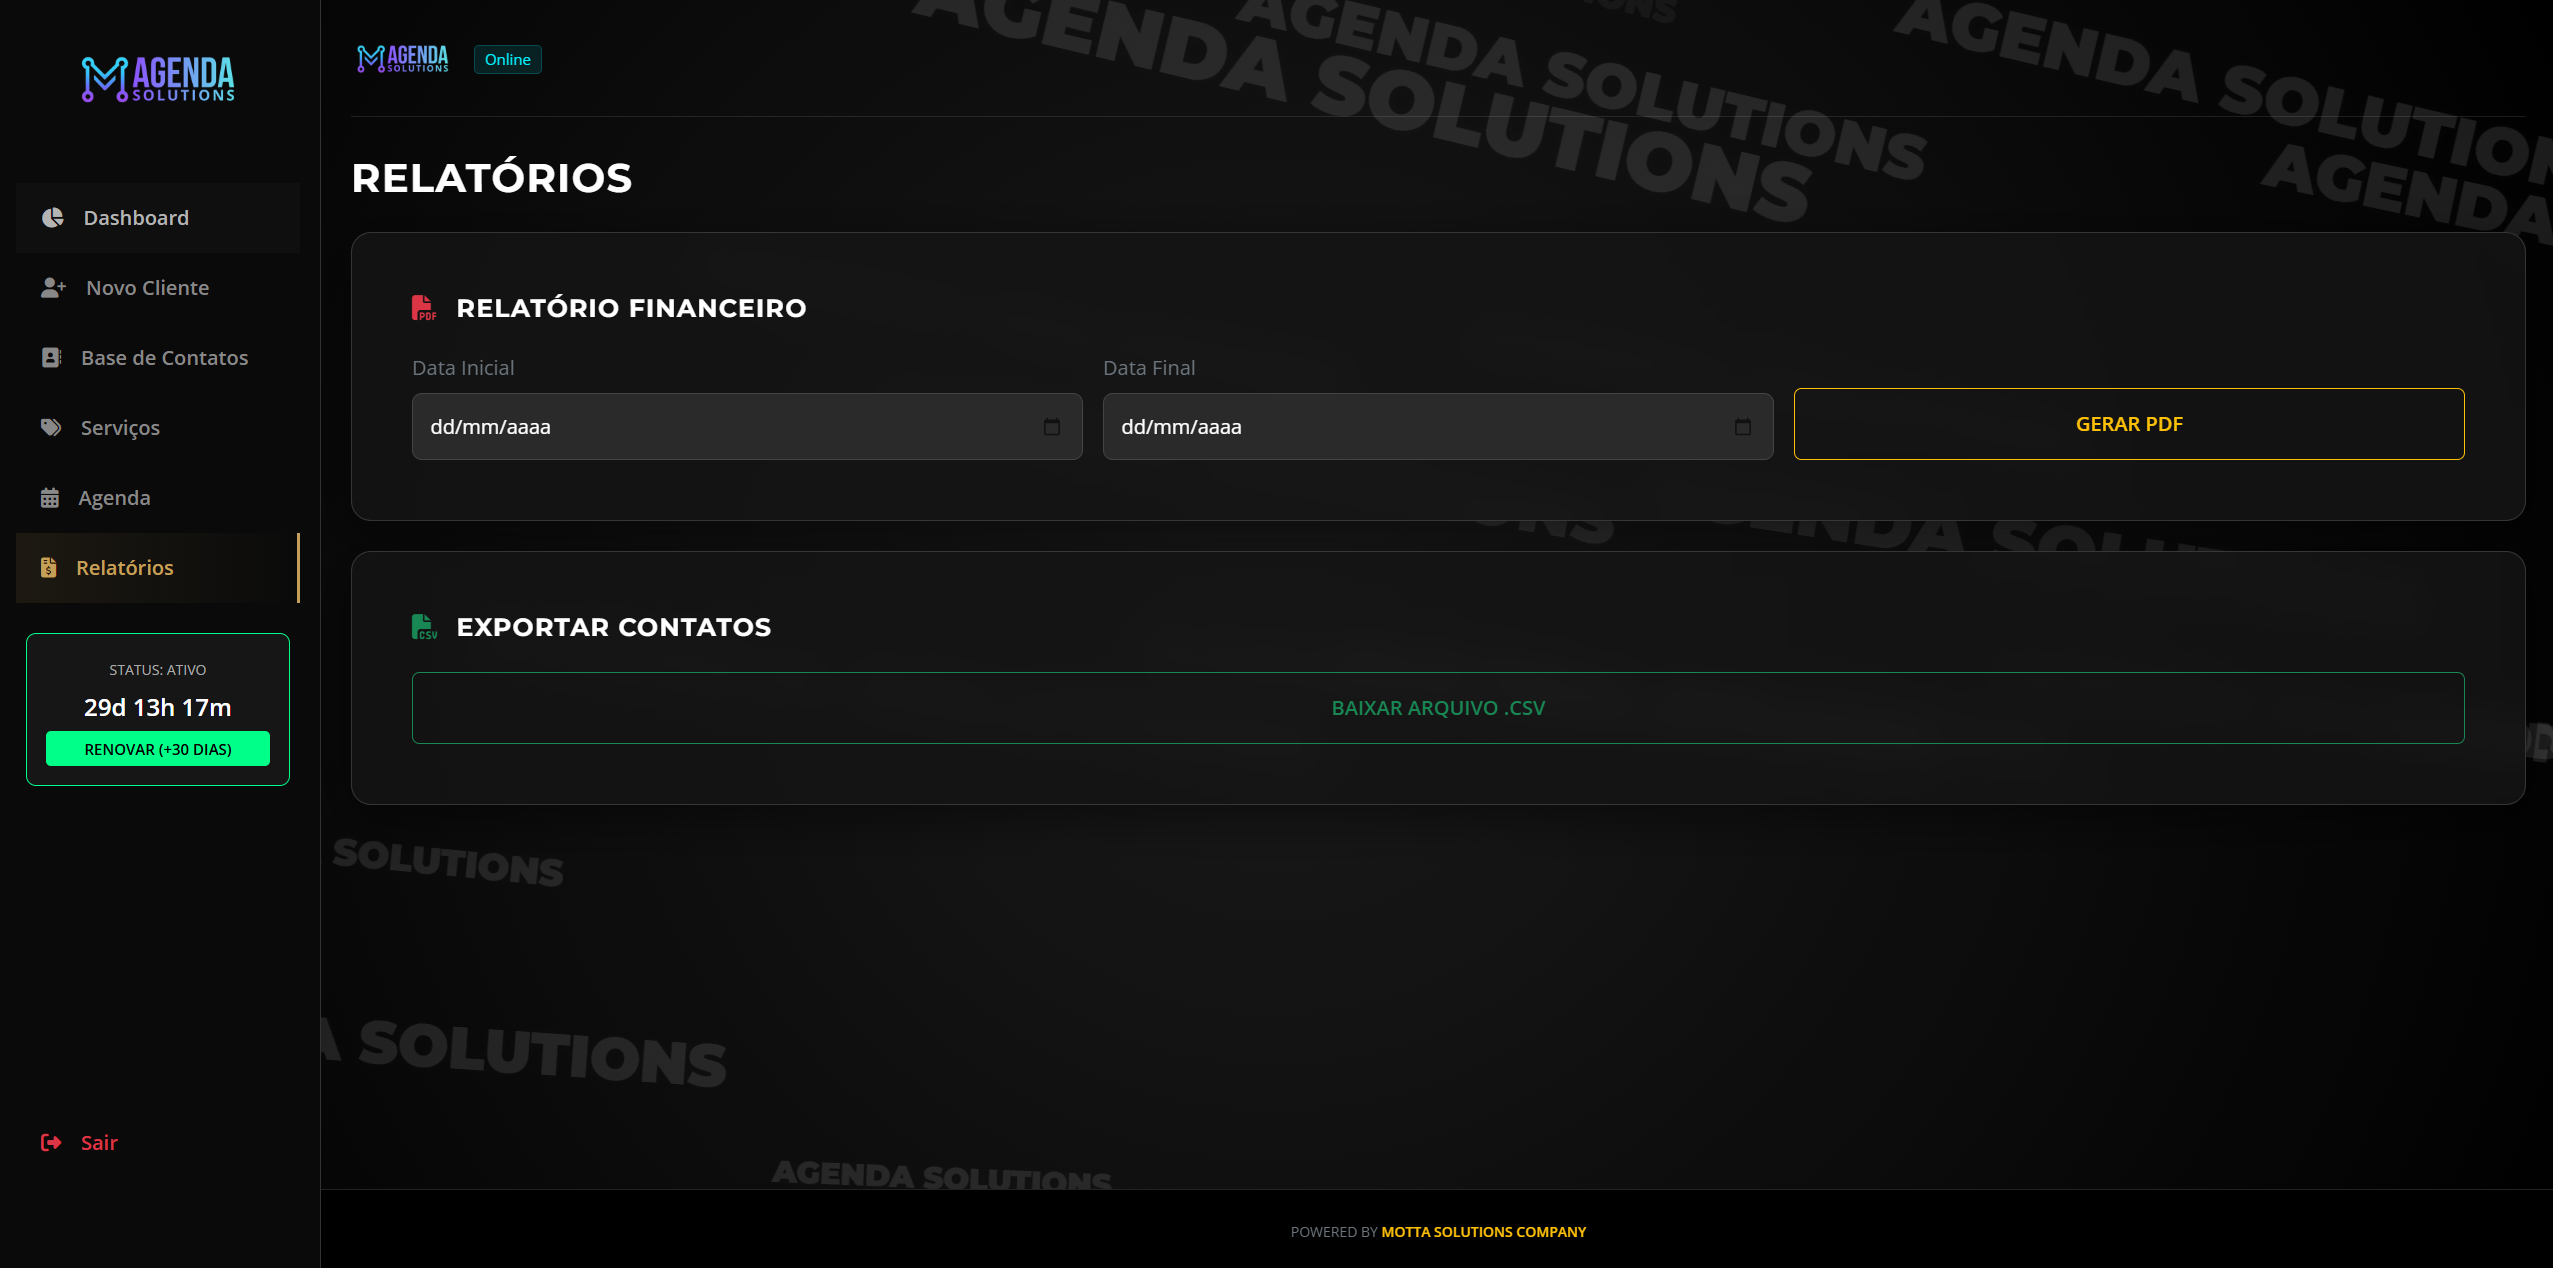
Task: Click the Novo Cliente user-plus icon
Action: tap(53, 288)
